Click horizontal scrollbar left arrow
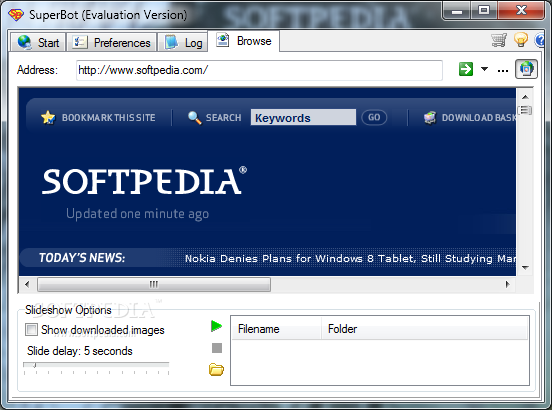 (x=27, y=284)
